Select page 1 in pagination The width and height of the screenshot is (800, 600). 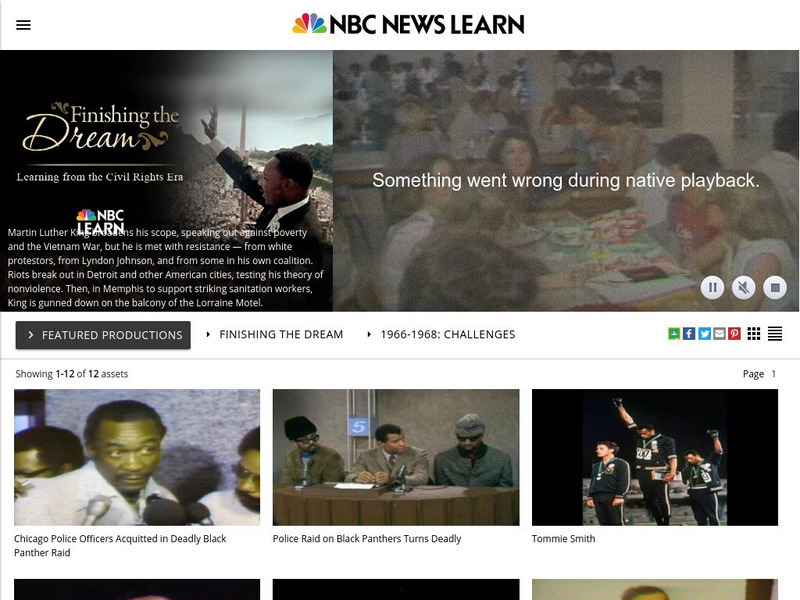[773, 374]
